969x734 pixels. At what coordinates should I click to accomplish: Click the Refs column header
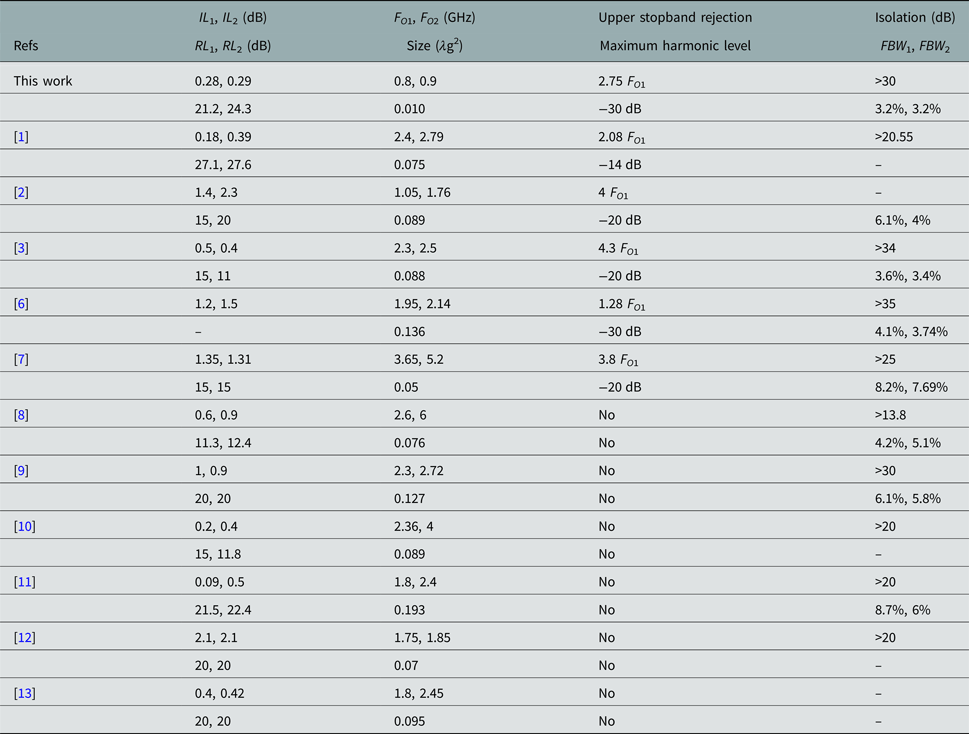tap(26, 45)
